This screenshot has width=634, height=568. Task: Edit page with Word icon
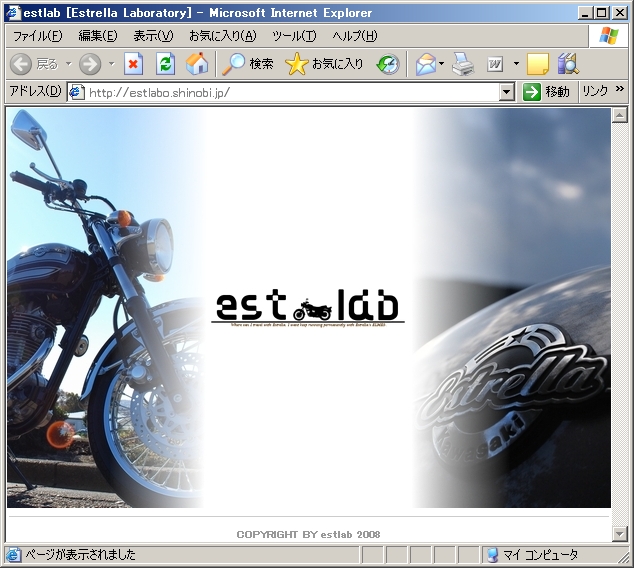tap(495, 64)
